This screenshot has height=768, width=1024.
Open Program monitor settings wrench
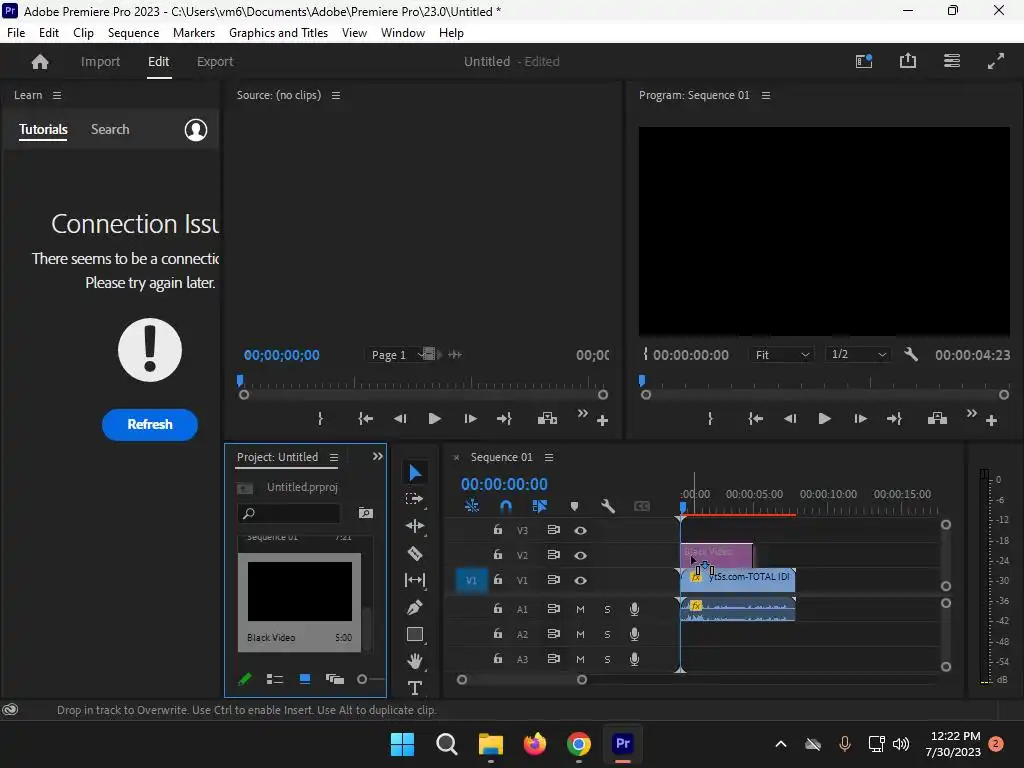point(911,355)
